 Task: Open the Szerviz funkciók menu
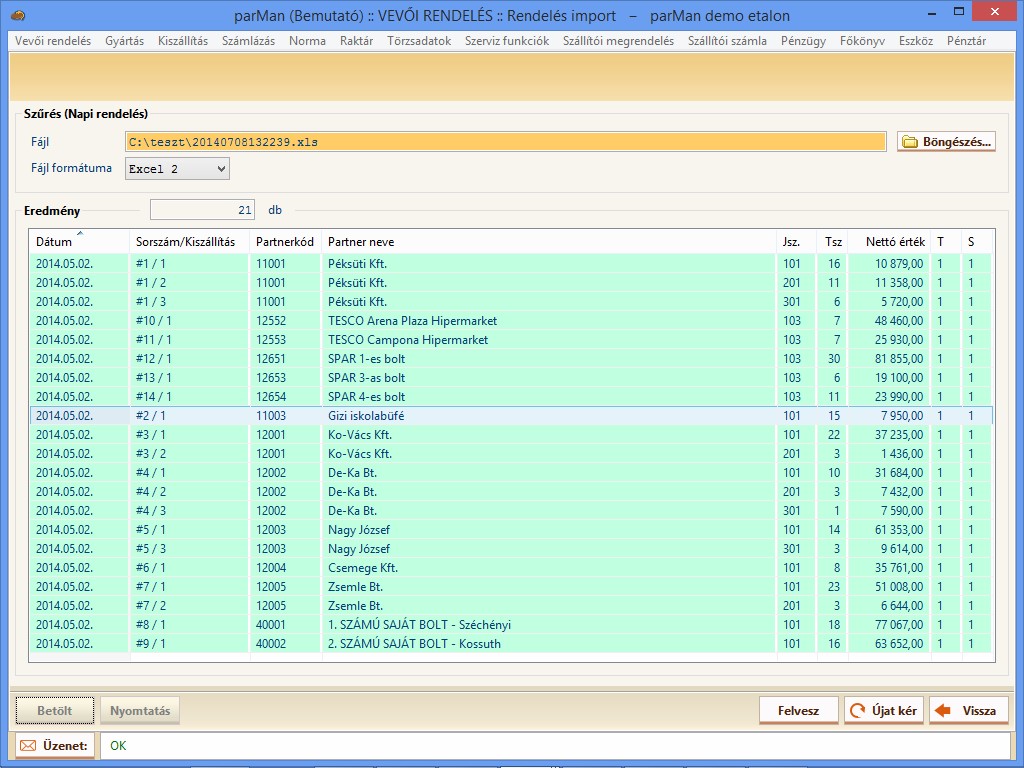pos(507,40)
